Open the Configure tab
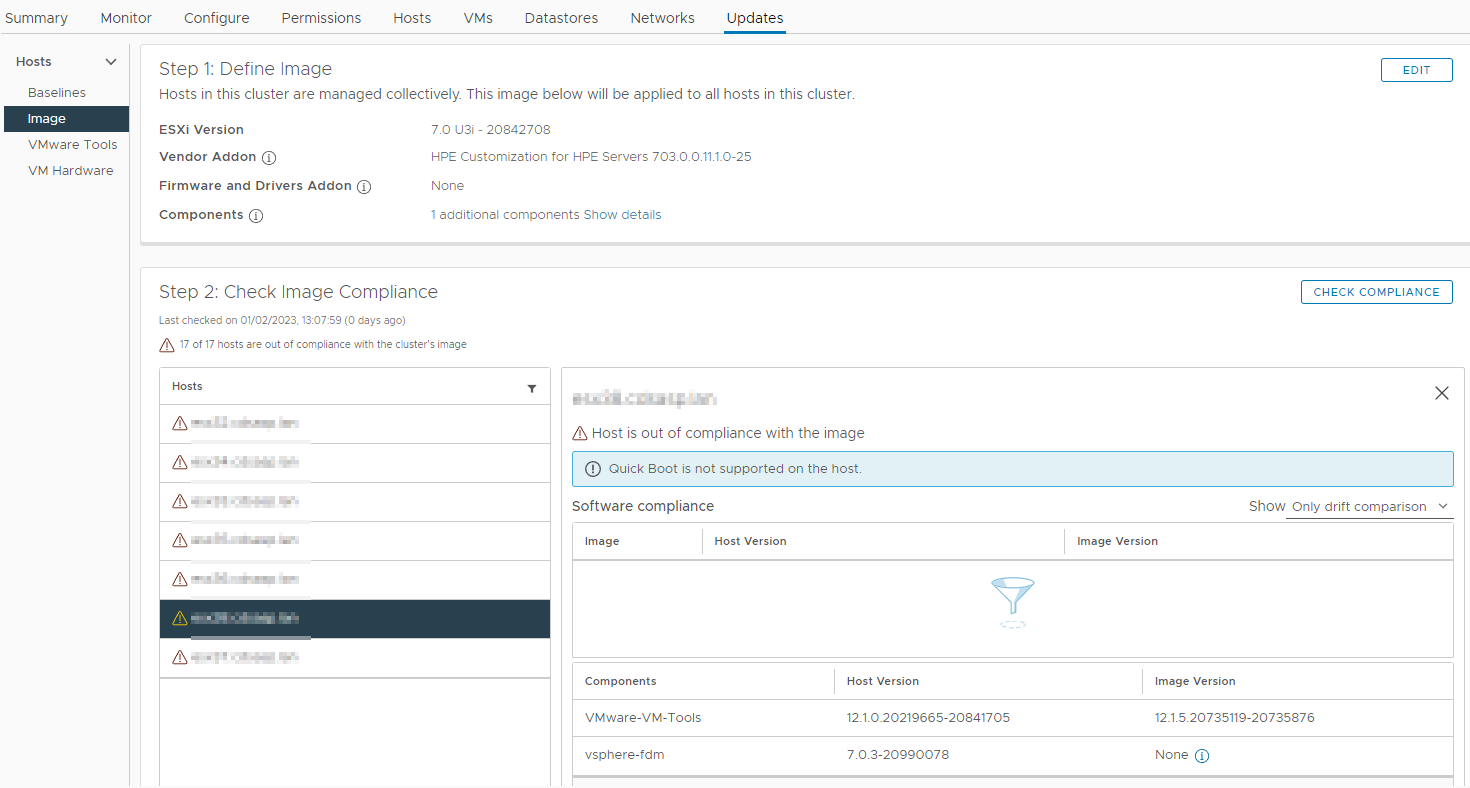1470x788 pixels. tap(217, 18)
